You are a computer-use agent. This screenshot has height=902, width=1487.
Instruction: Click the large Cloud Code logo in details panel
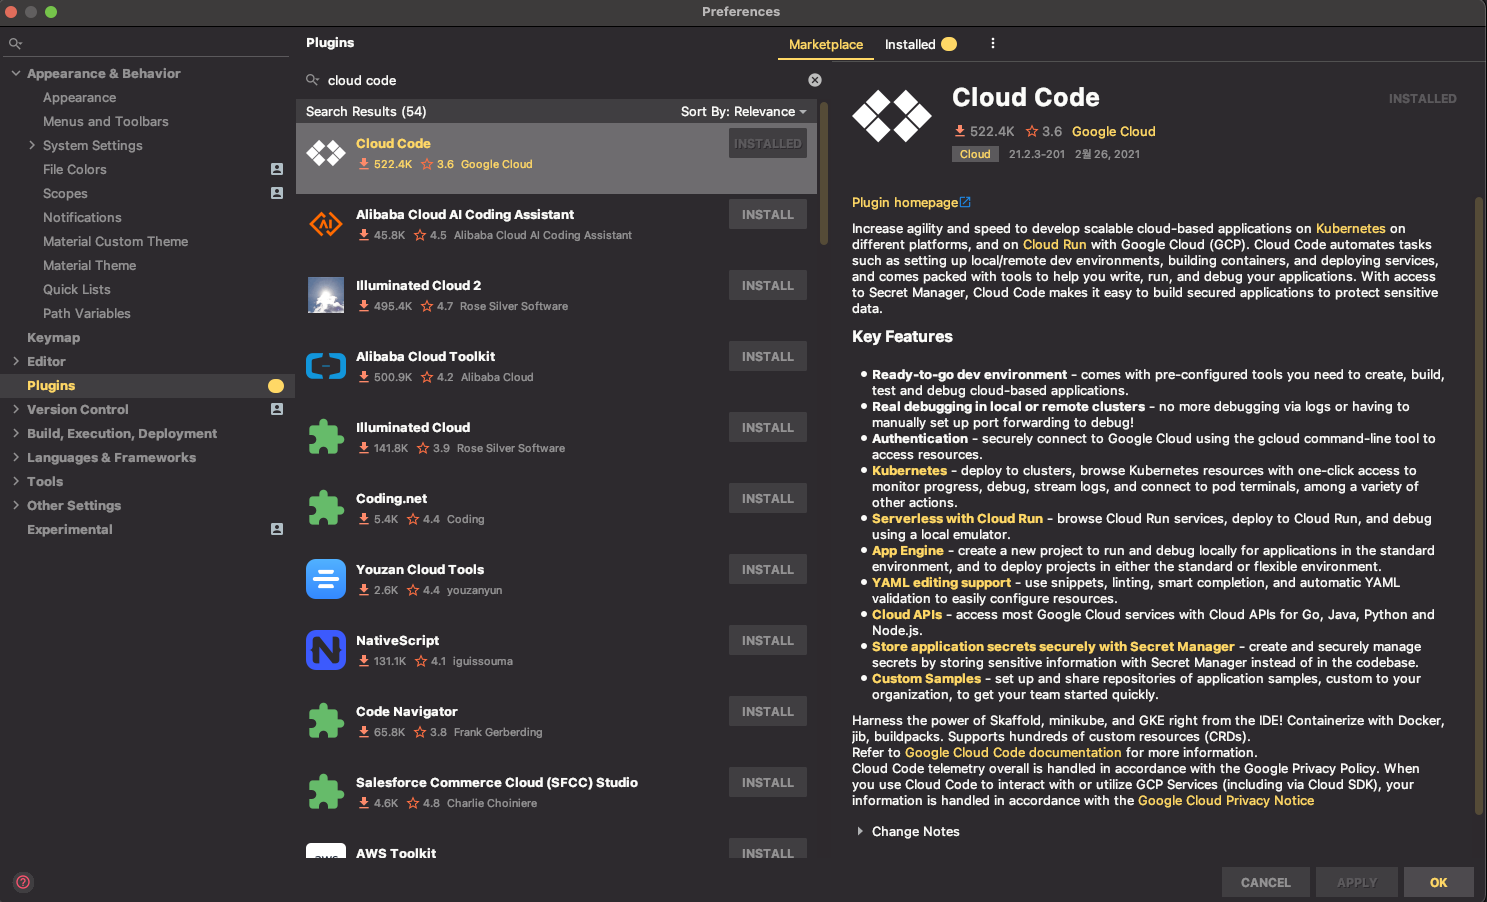point(892,115)
